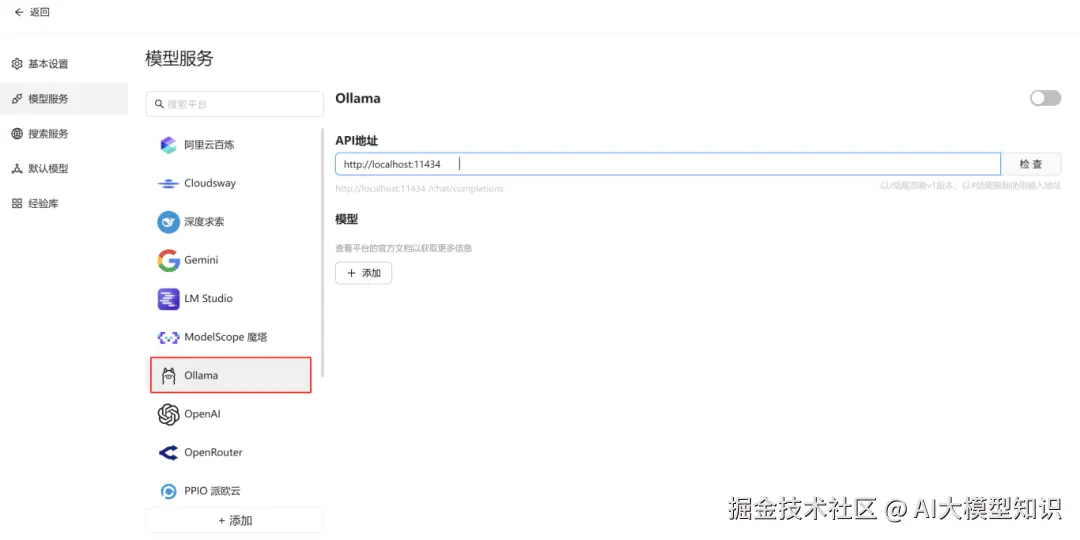Focus the API地址 input field

[x=667, y=164]
